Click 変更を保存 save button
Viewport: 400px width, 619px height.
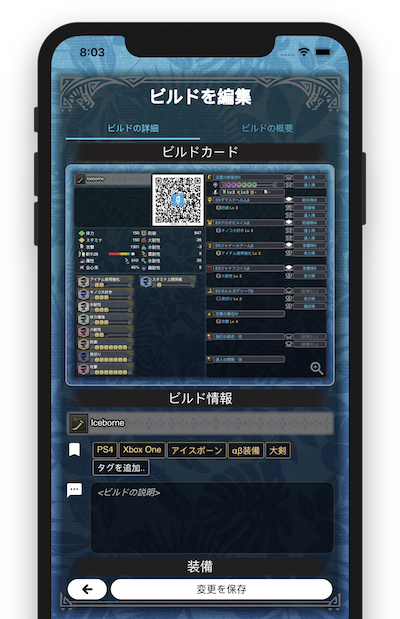coord(222,589)
